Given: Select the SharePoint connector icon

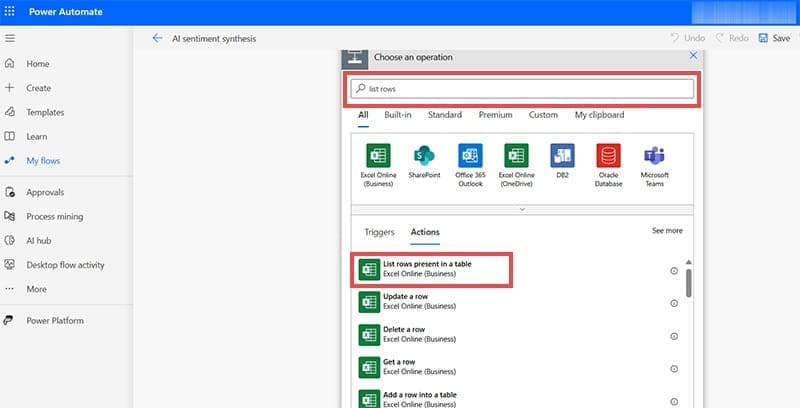Looking at the screenshot, I should point(424,156).
